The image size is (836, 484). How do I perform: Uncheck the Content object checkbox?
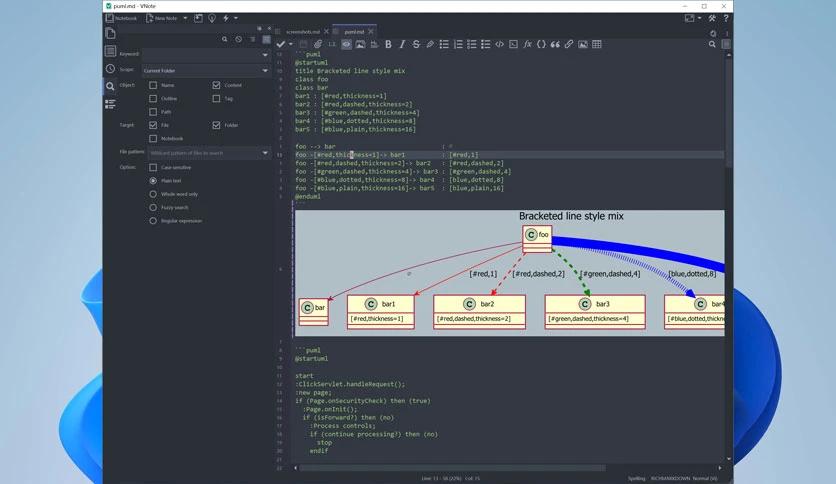click(216, 85)
